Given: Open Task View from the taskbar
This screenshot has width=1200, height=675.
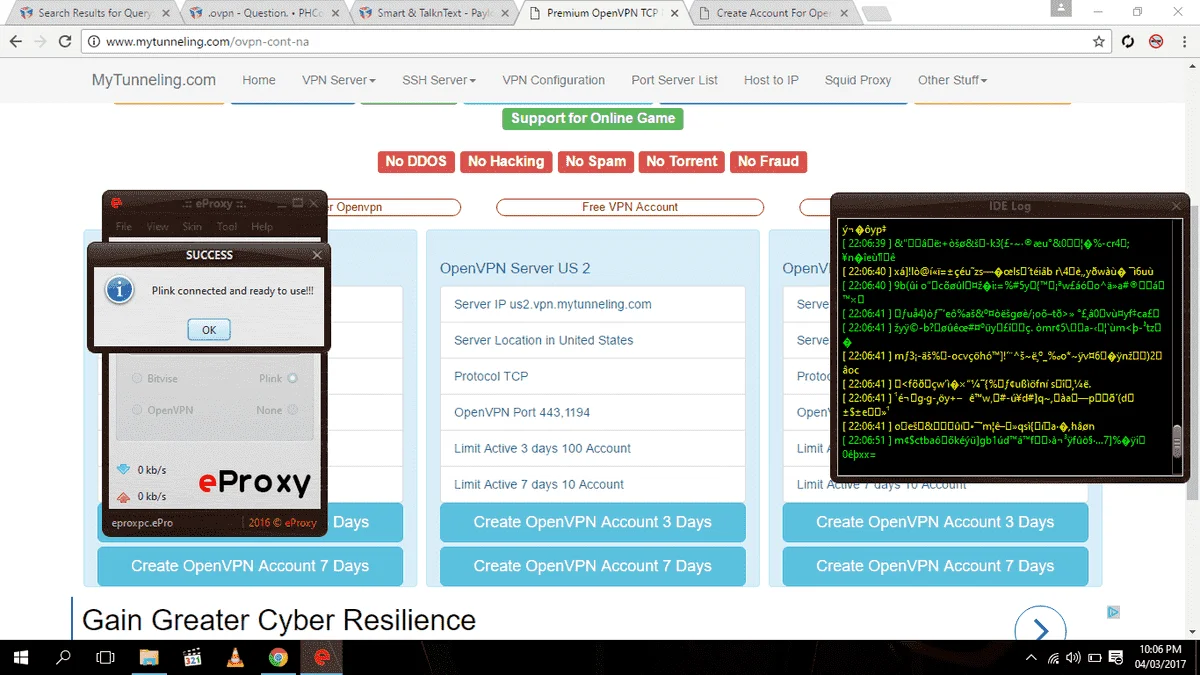Looking at the screenshot, I should 105,657.
